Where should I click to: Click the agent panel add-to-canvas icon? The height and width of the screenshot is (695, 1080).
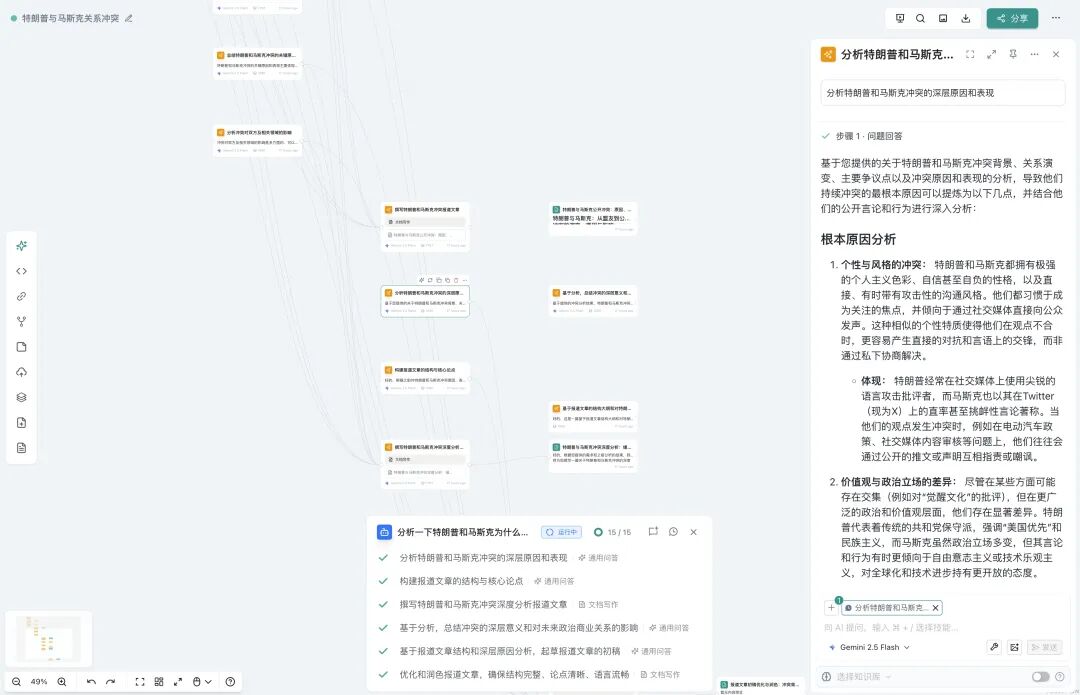click(653, 532)
